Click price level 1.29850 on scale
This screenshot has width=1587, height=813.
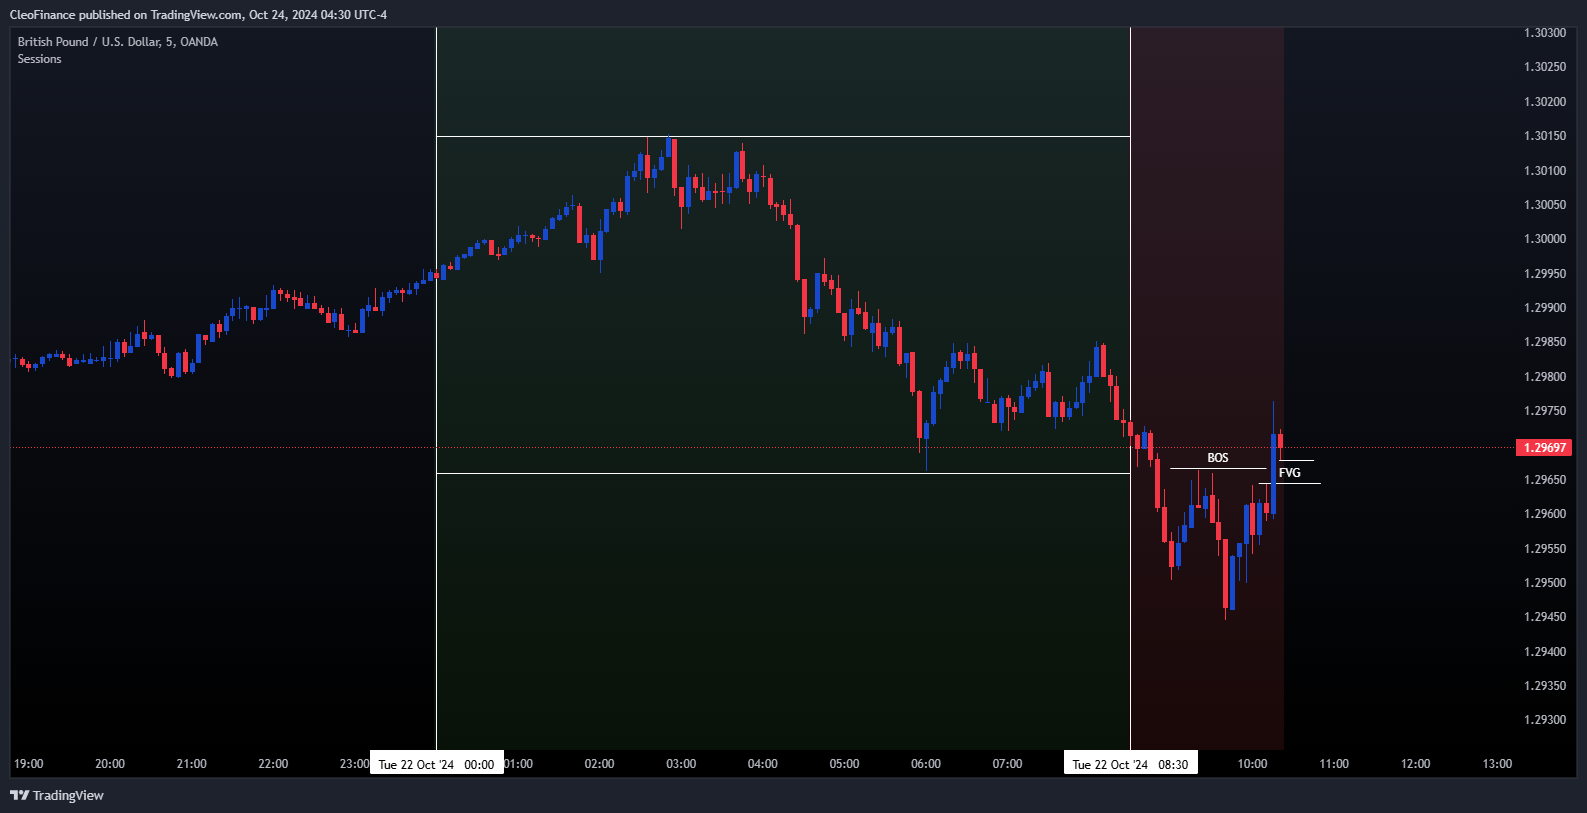(1545, 342)
